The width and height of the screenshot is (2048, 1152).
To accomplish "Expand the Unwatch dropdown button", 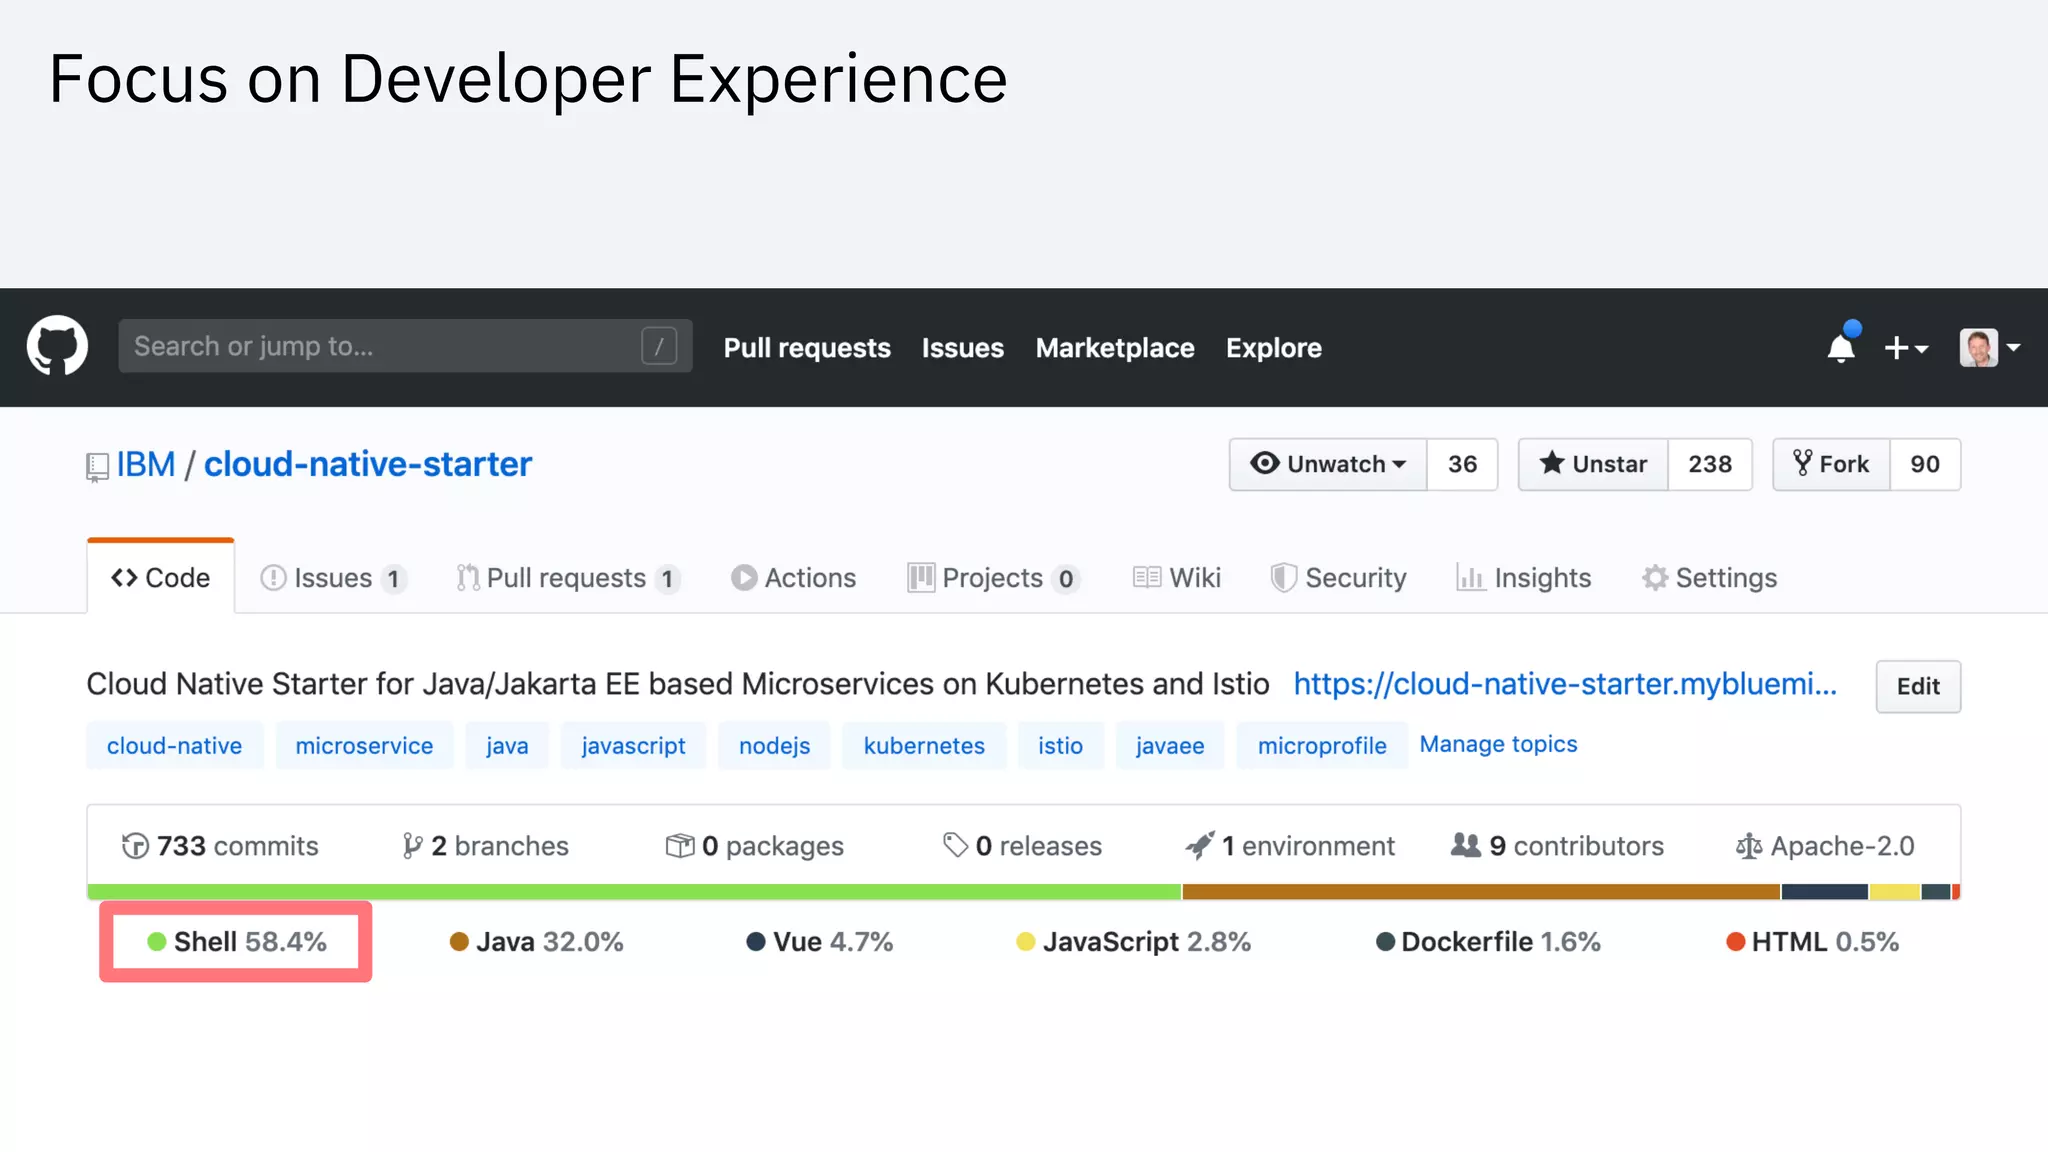I will pos(1328,464).
